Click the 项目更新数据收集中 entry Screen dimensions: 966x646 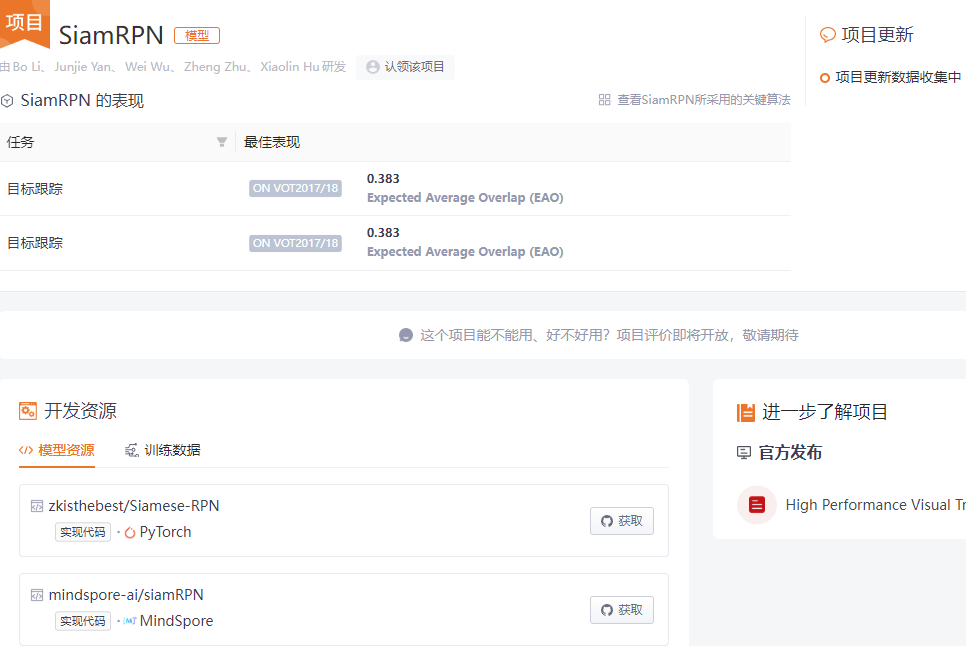tap(898, 78)
